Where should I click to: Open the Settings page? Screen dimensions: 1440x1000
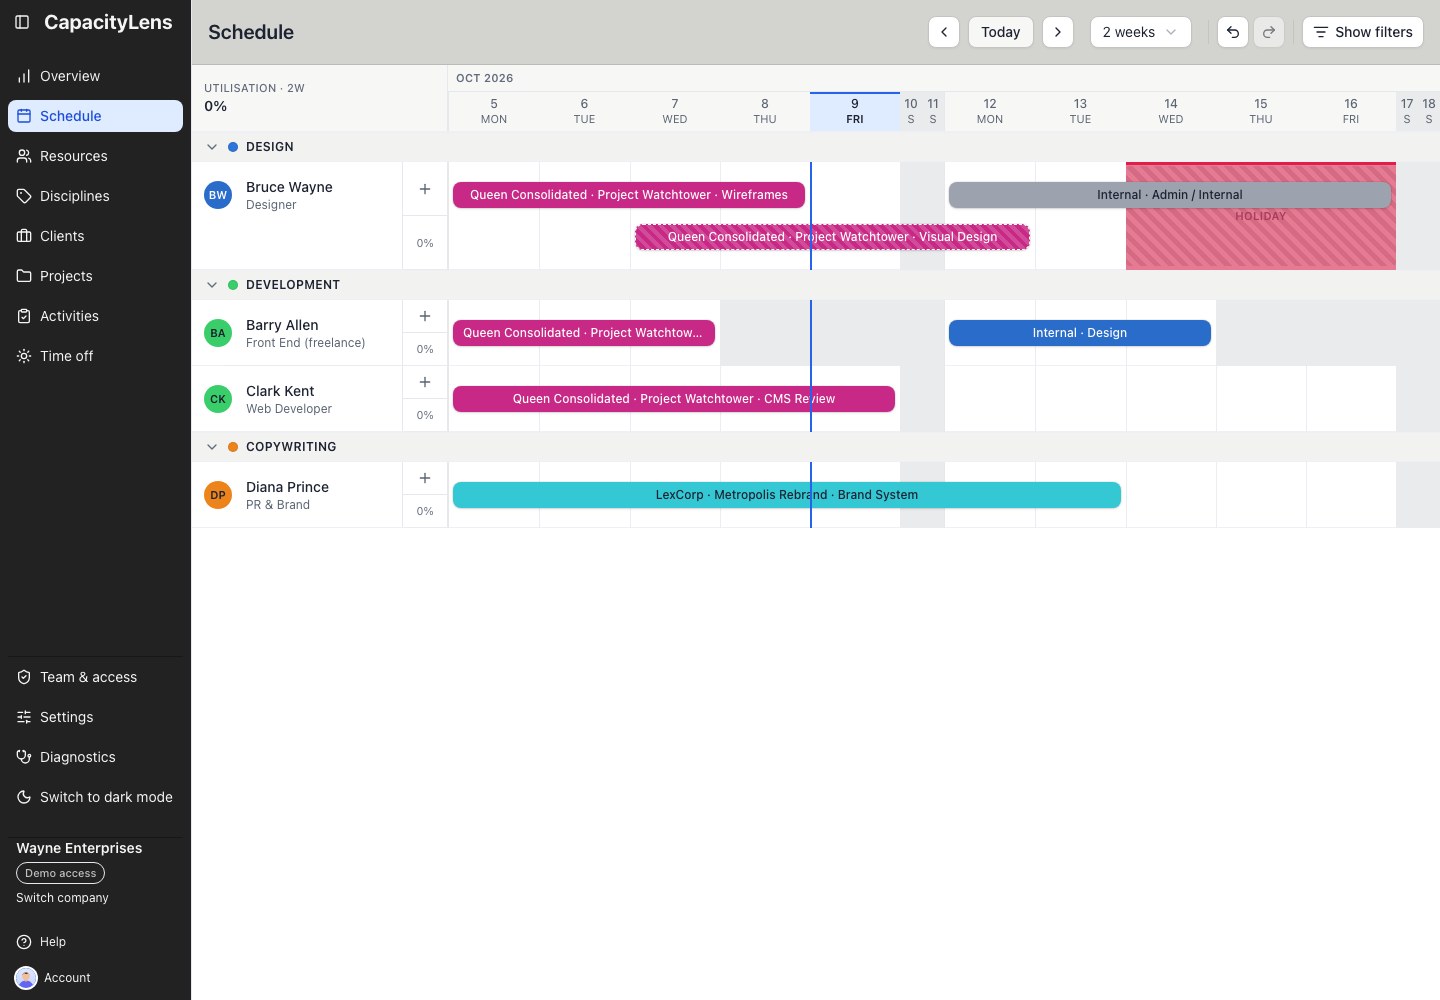click(x=95, y=717)
